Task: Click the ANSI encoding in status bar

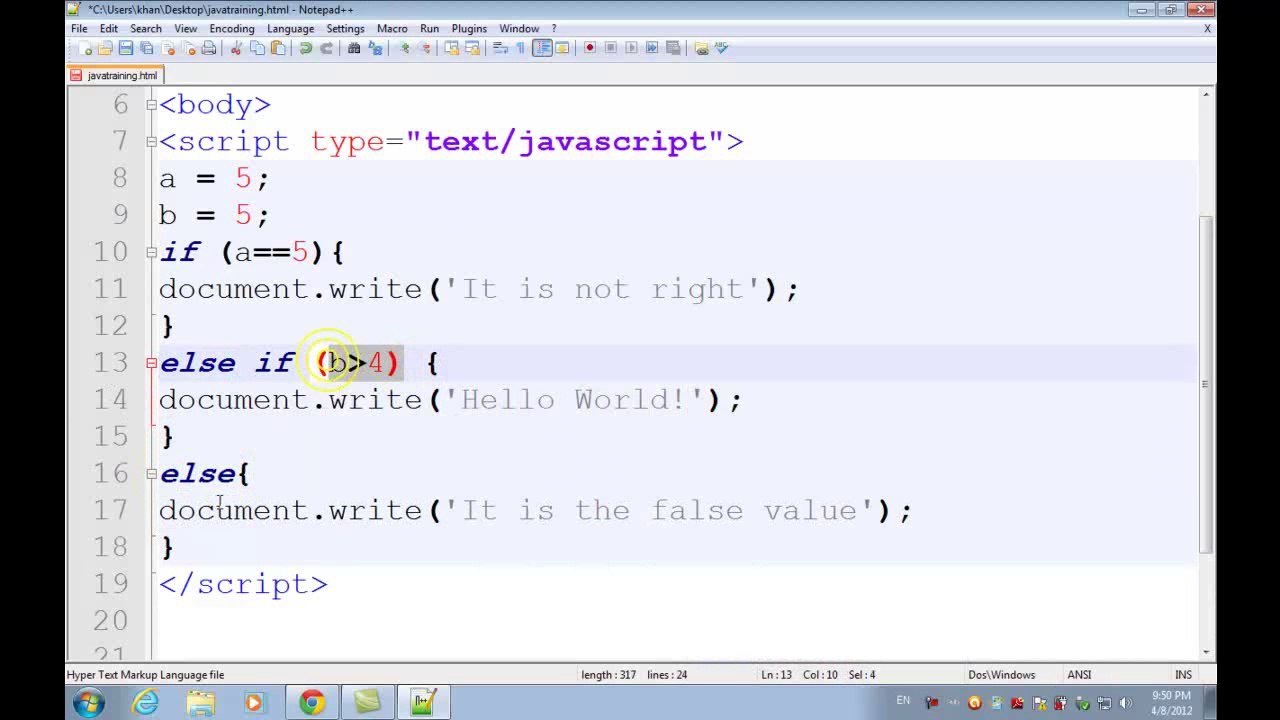Action: [1079, 675]
